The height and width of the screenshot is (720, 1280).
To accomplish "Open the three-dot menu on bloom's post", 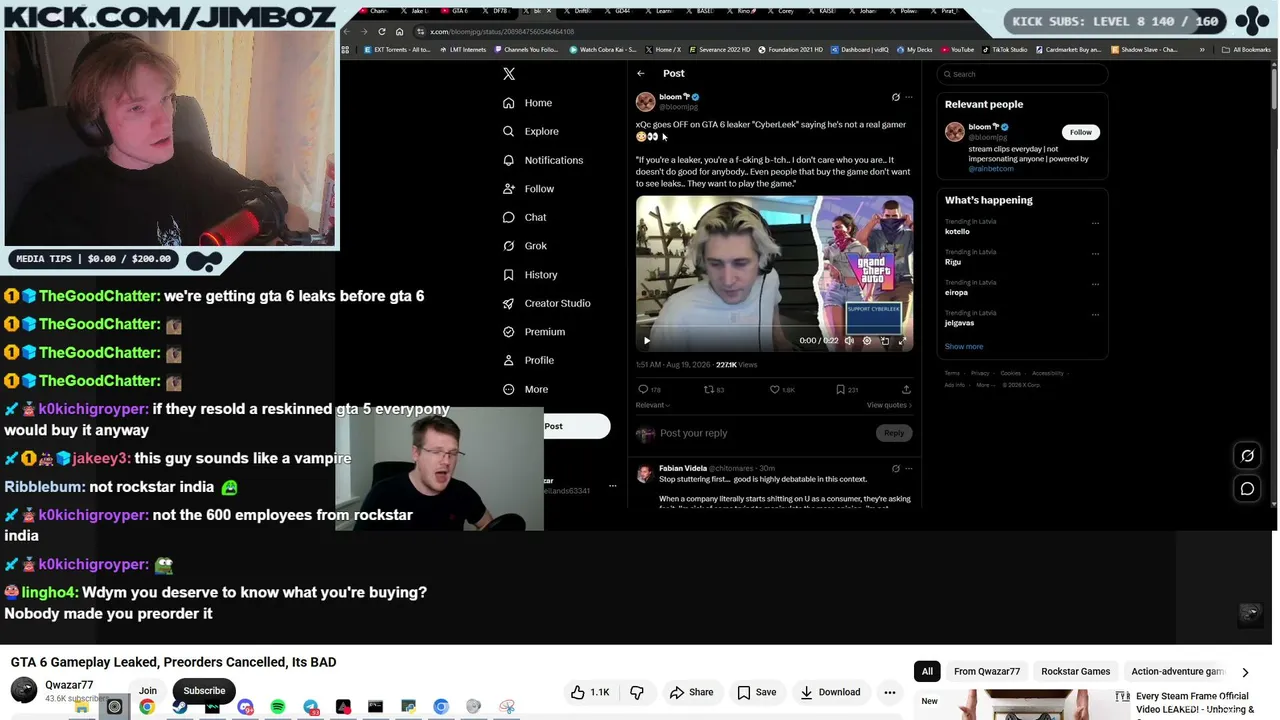I will [908, 97].
